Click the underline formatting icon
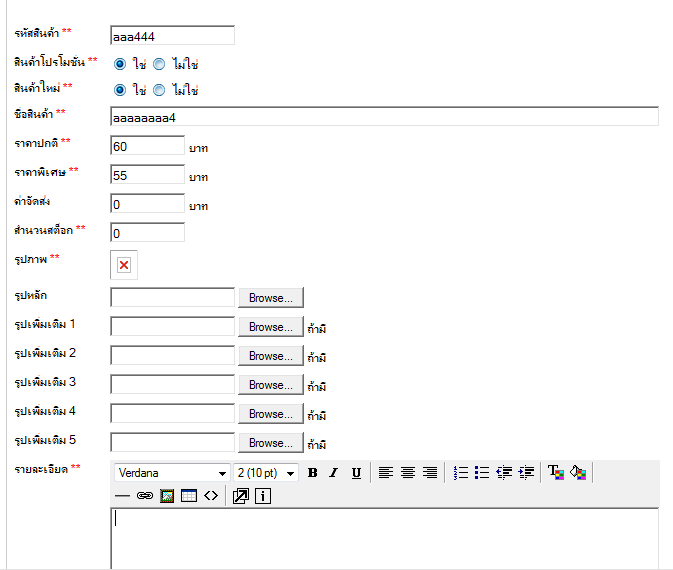 point(356,473)
